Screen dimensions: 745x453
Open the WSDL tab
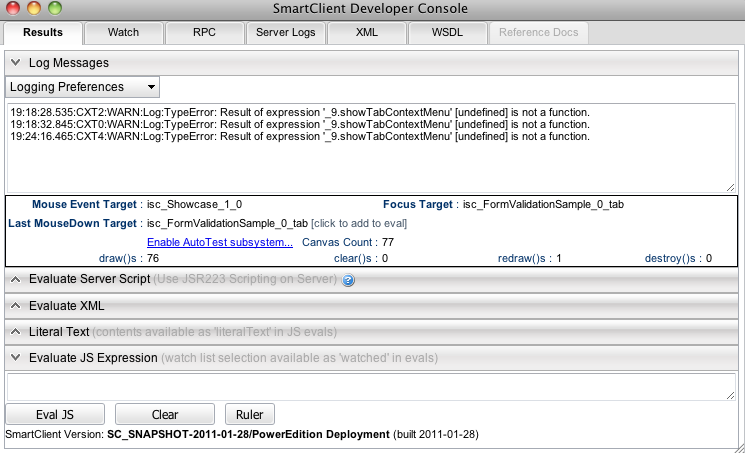pos(447,32)
